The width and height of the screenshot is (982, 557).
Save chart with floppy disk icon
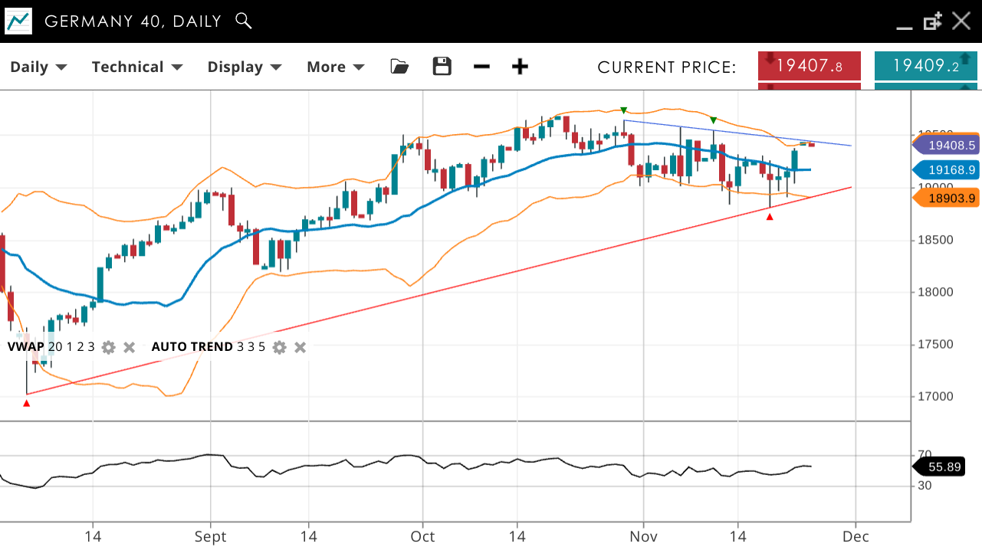(x=441, y=67)
